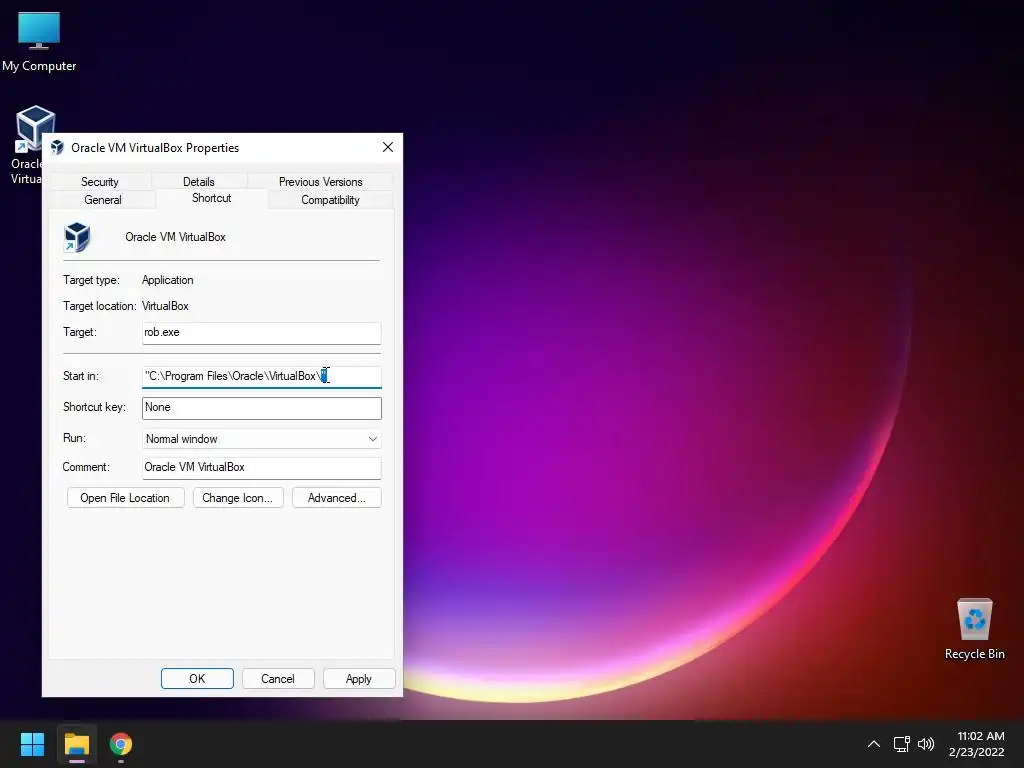The width and height of the screenshot is (1024, 768).
Task: Click the Open File Location button
Action: [125, 498]
